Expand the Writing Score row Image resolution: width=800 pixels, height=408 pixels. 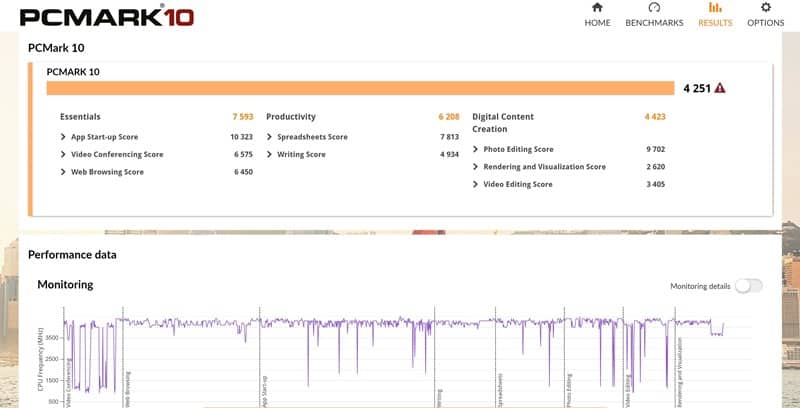pos(270,154)
